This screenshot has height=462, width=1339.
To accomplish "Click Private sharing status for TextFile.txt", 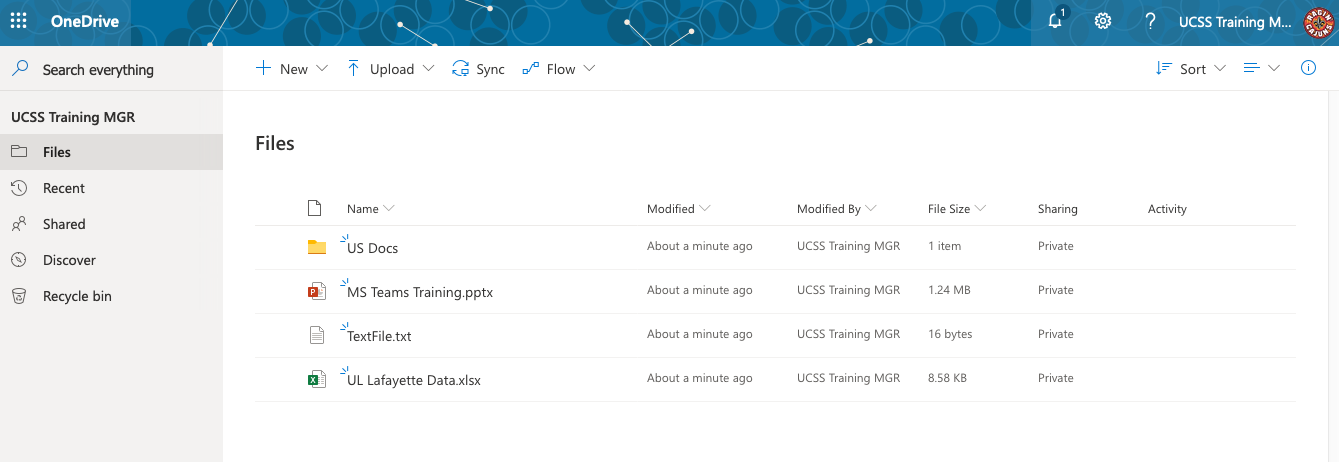I will point(1056,334).
